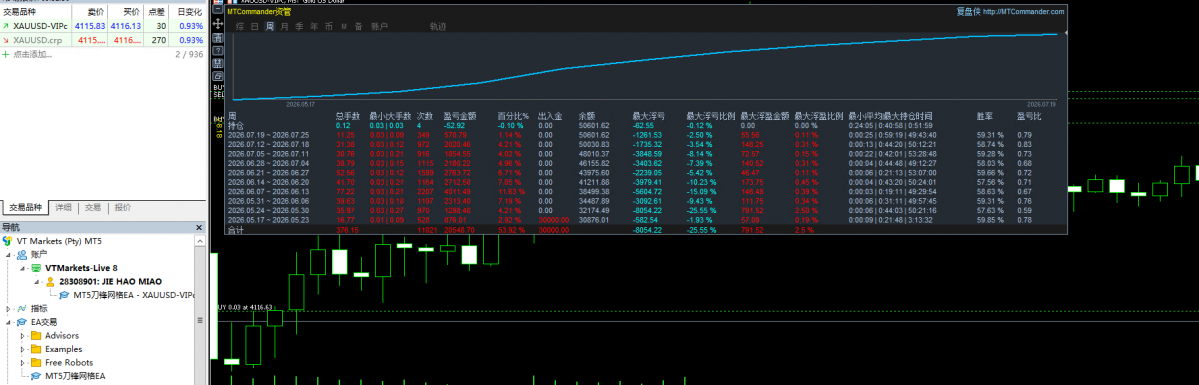Click the 指标 indicators icon

click(x=22, y=308)
